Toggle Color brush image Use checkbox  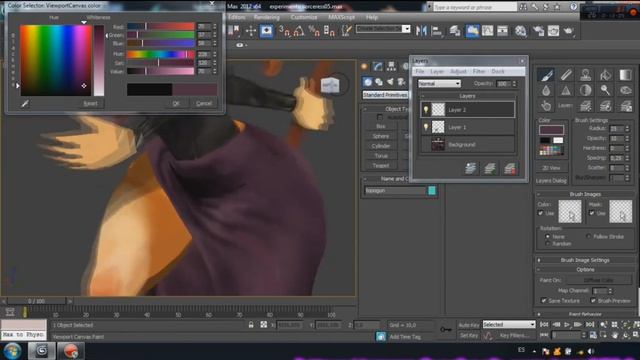541,213
